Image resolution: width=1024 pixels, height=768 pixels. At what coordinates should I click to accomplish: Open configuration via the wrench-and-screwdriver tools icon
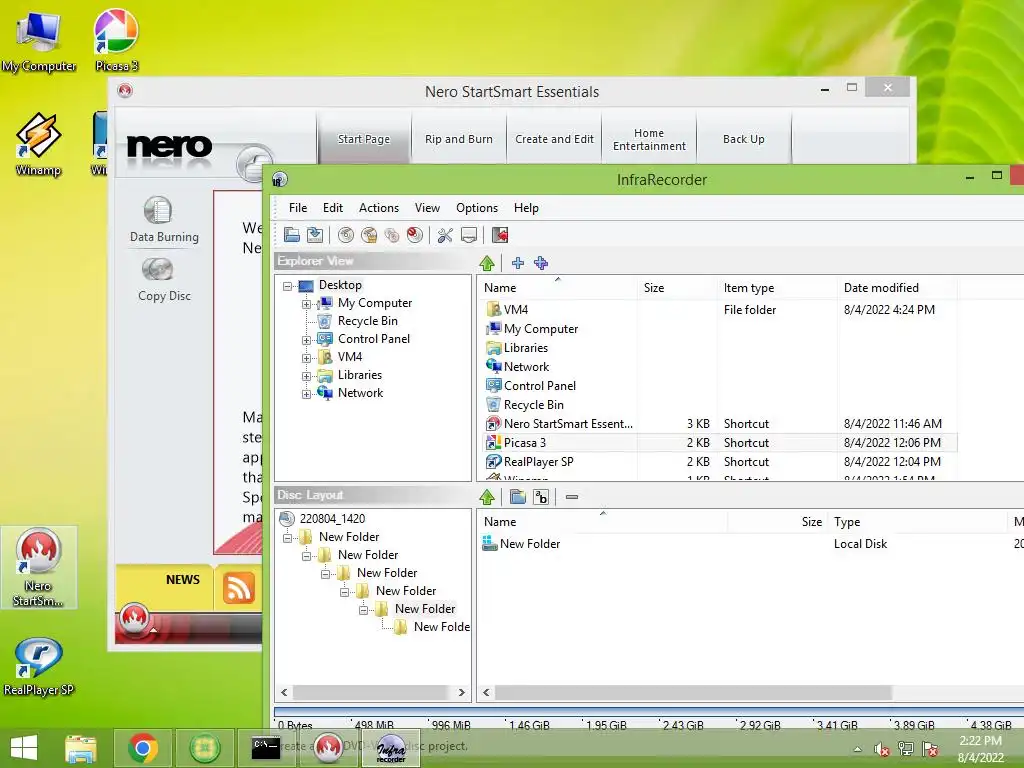(445, 235)
